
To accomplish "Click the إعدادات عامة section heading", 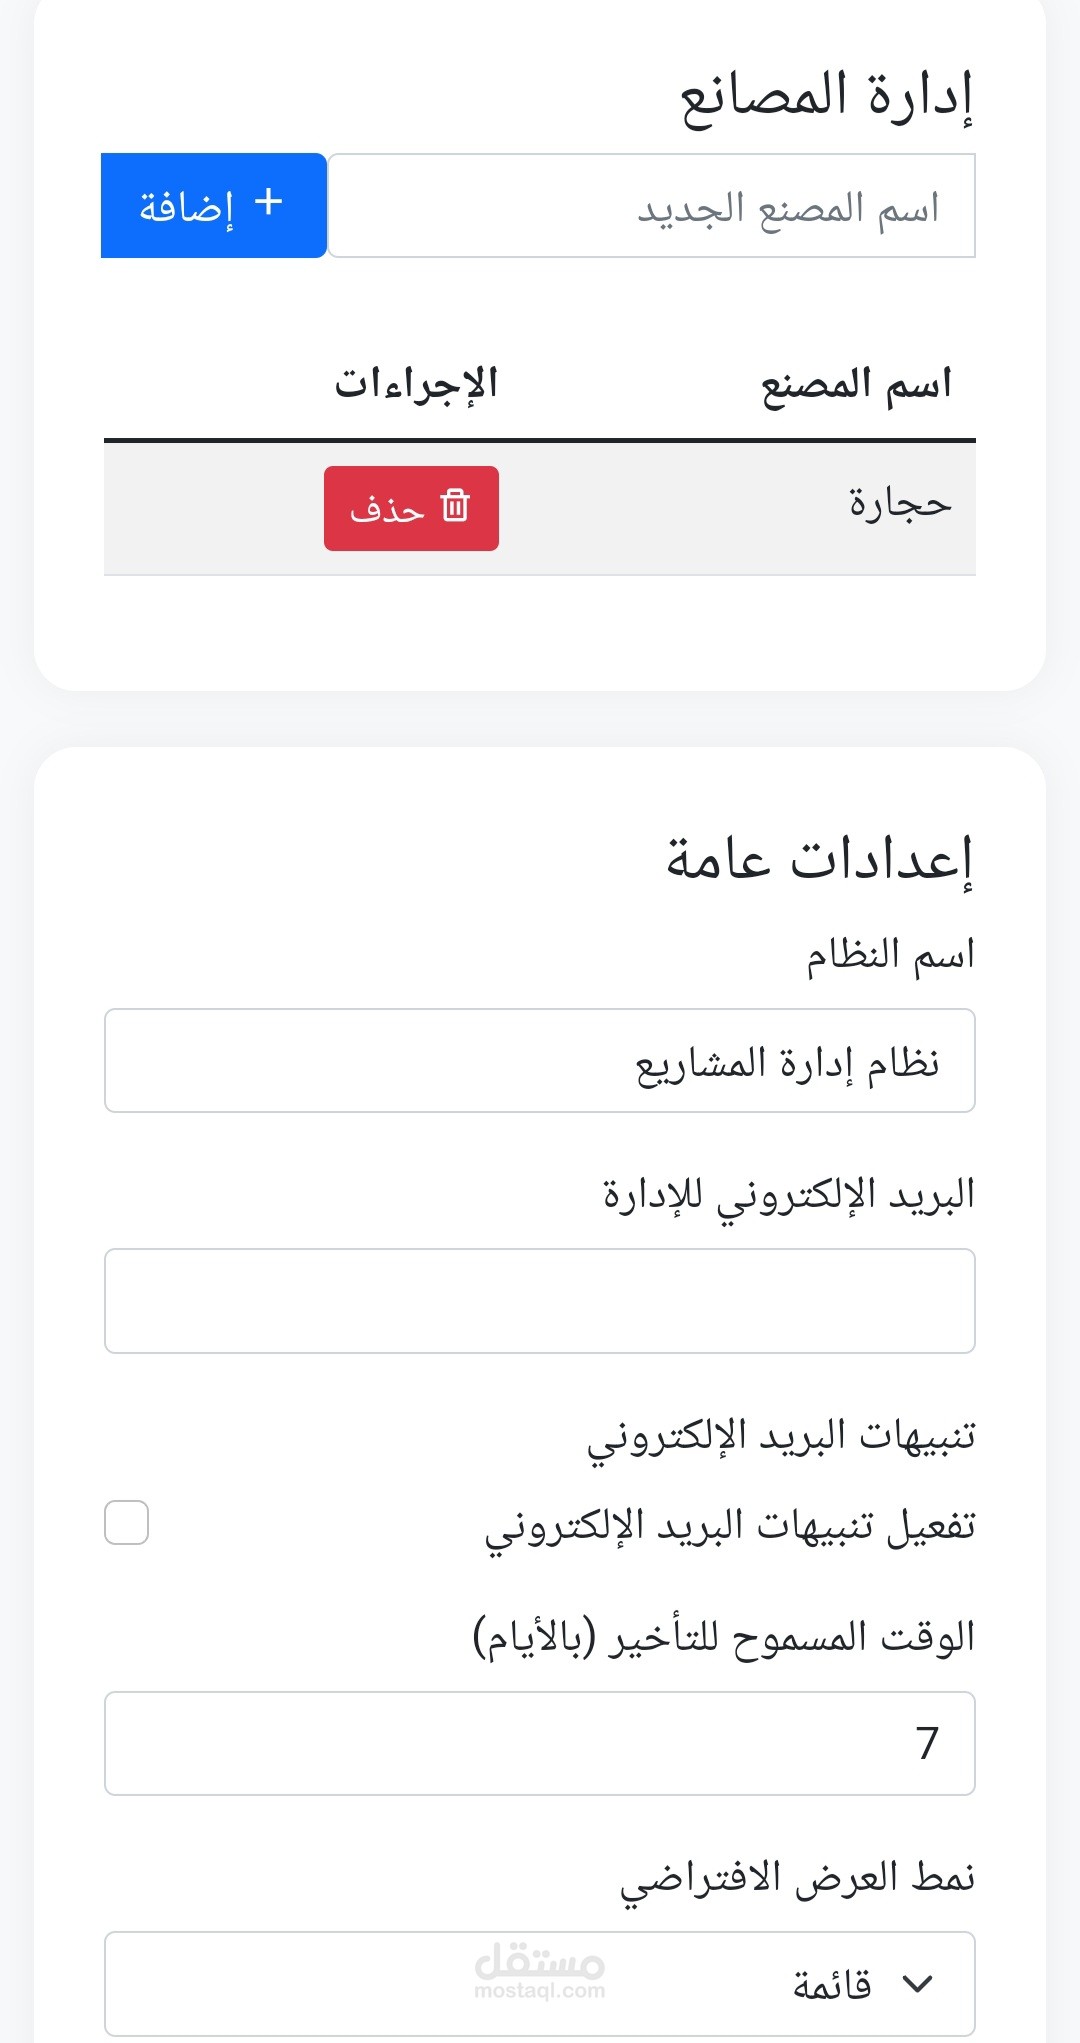I will pos(819,861).
